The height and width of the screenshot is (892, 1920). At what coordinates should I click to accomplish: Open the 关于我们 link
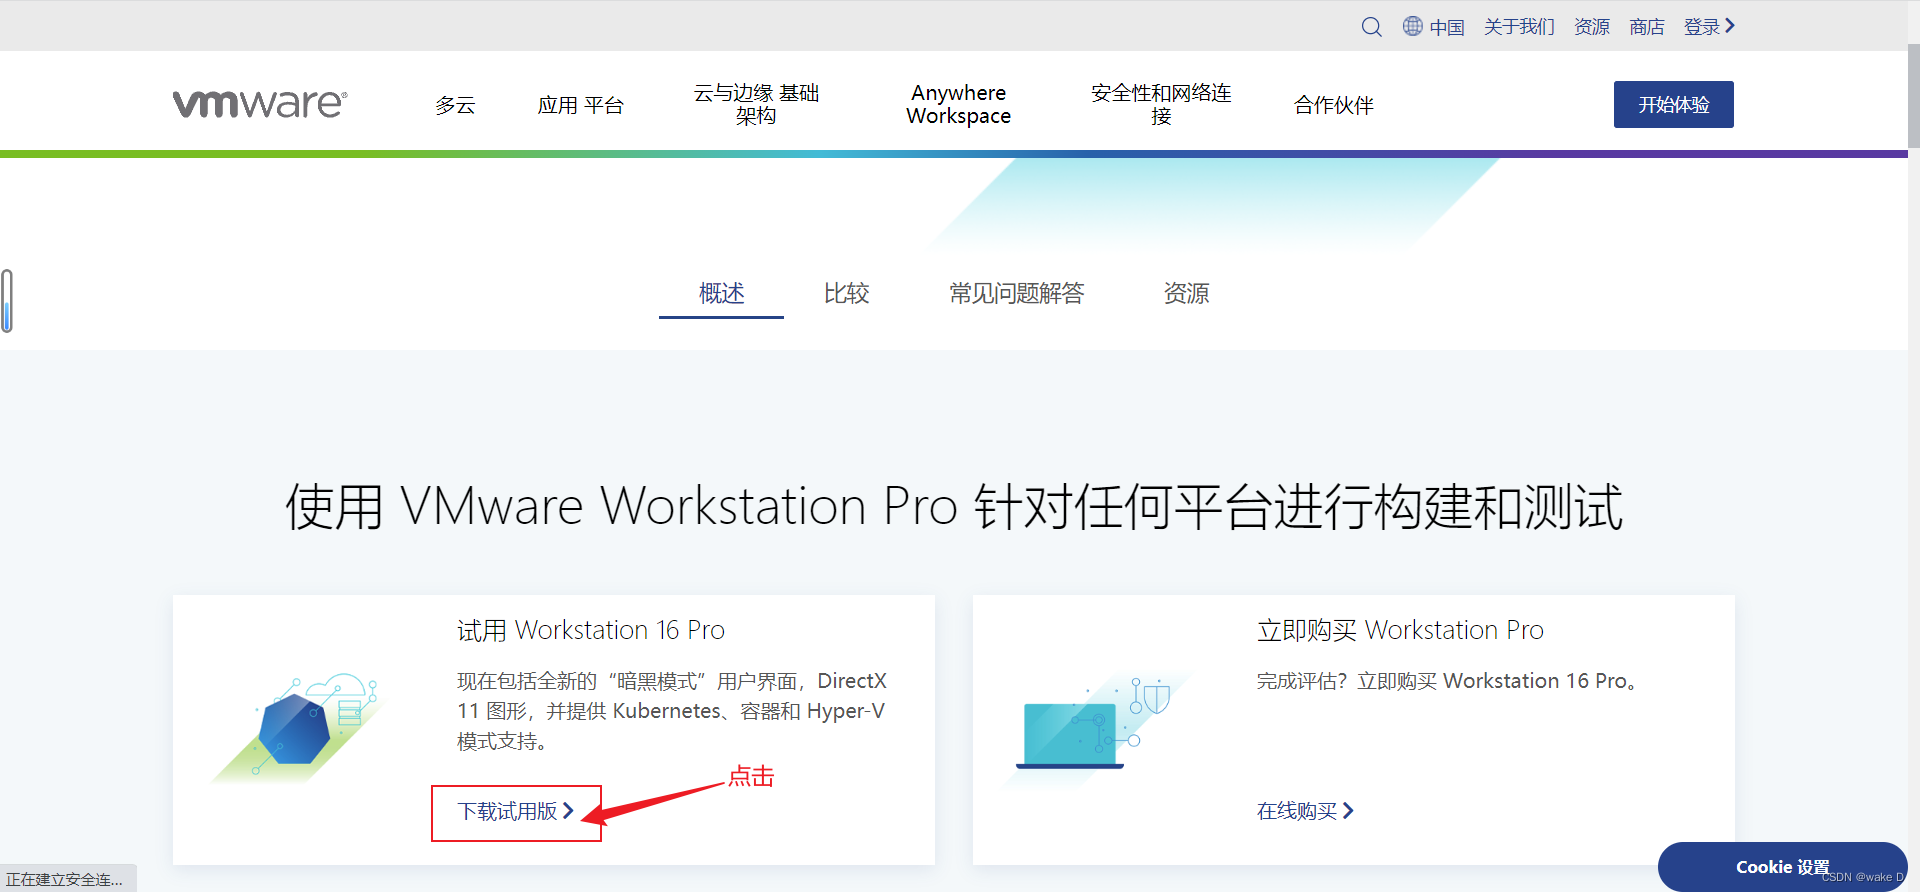click(x=1519, y=27)
